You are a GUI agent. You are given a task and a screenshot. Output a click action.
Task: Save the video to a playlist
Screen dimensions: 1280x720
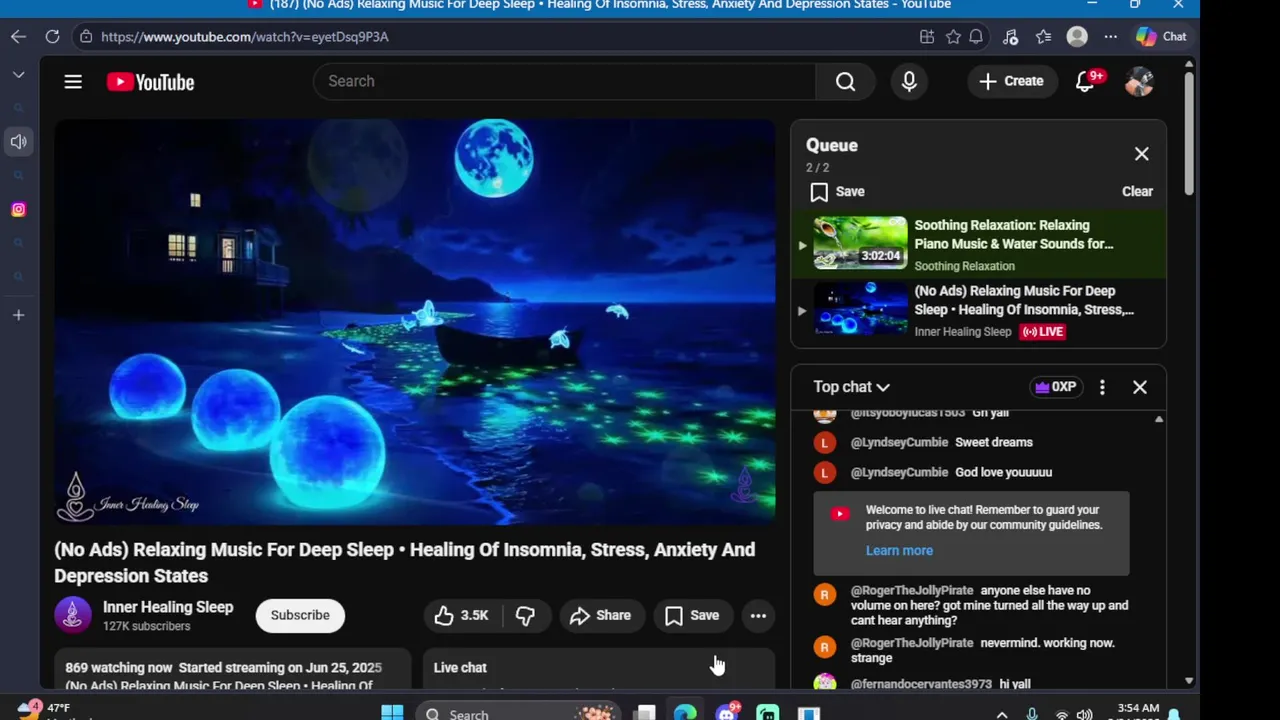coord(692,615)
